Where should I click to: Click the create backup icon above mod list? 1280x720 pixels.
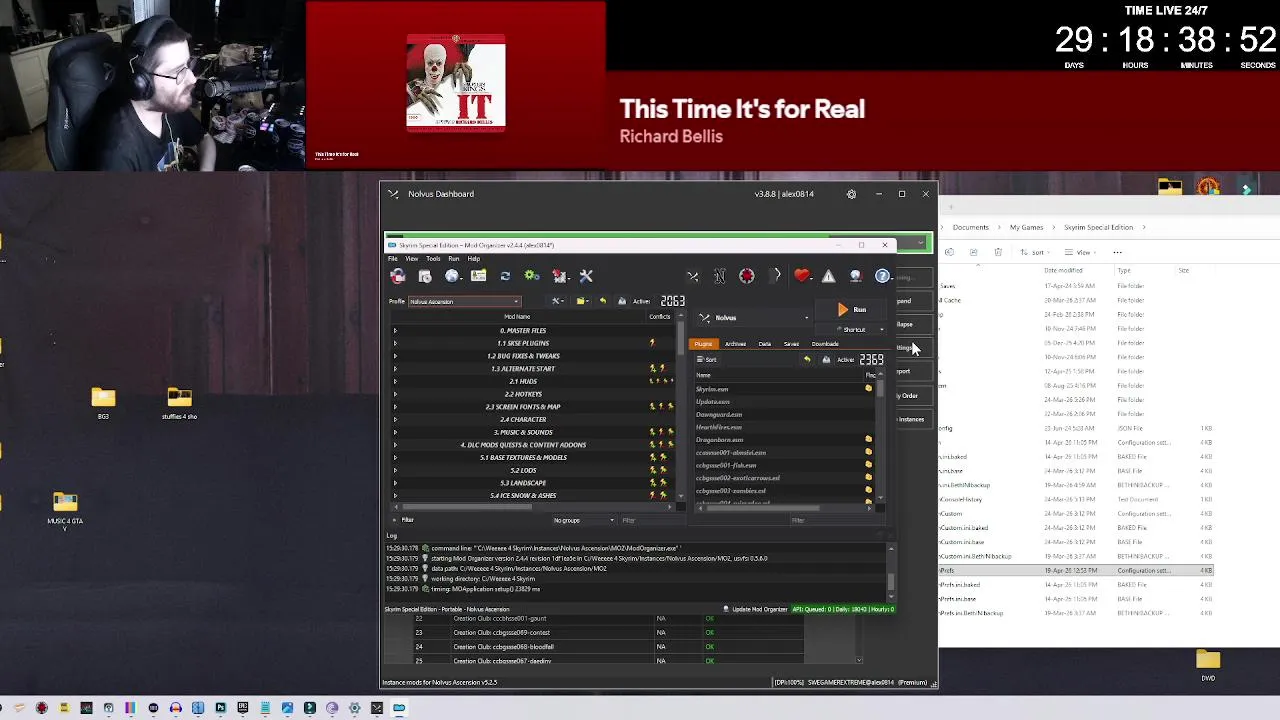click(x=622, y=301)
